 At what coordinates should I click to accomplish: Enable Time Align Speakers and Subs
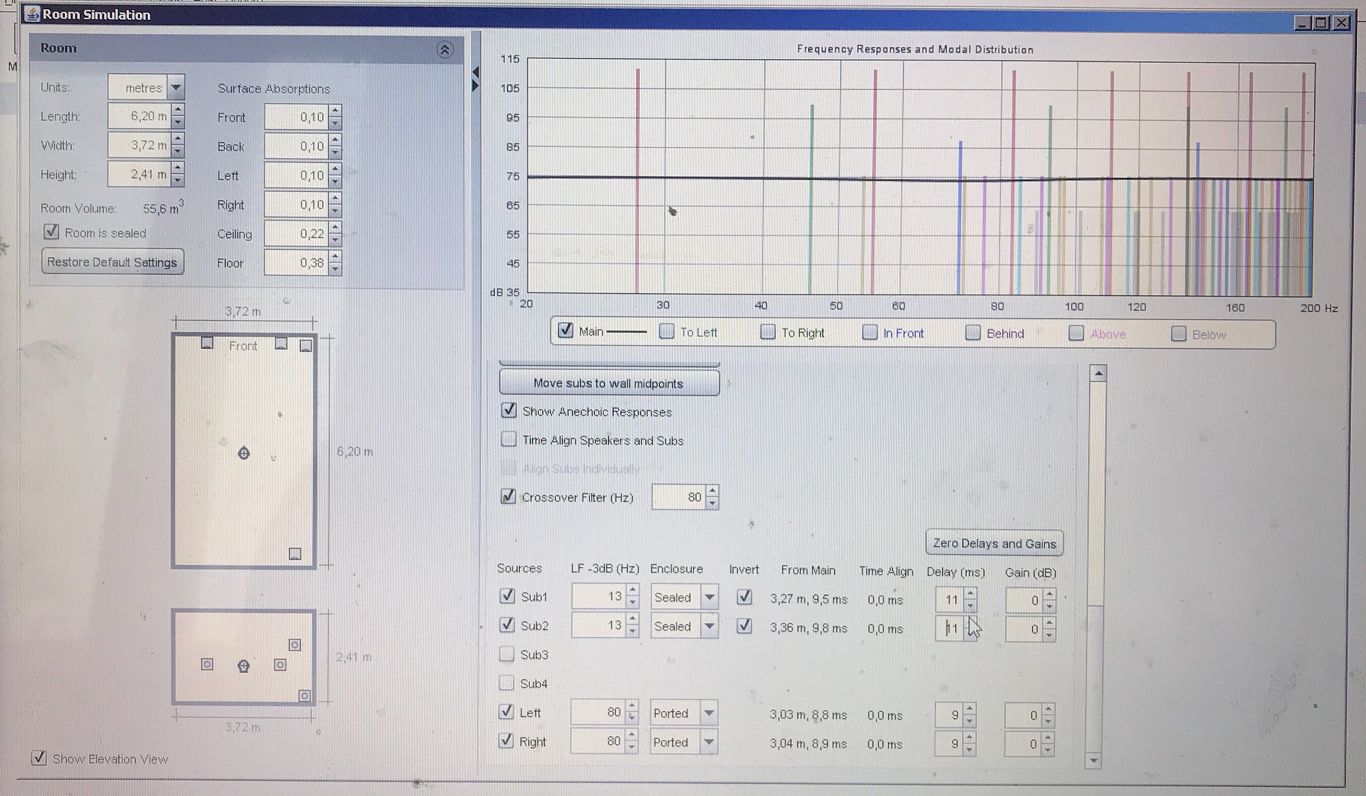coord(509,439)
